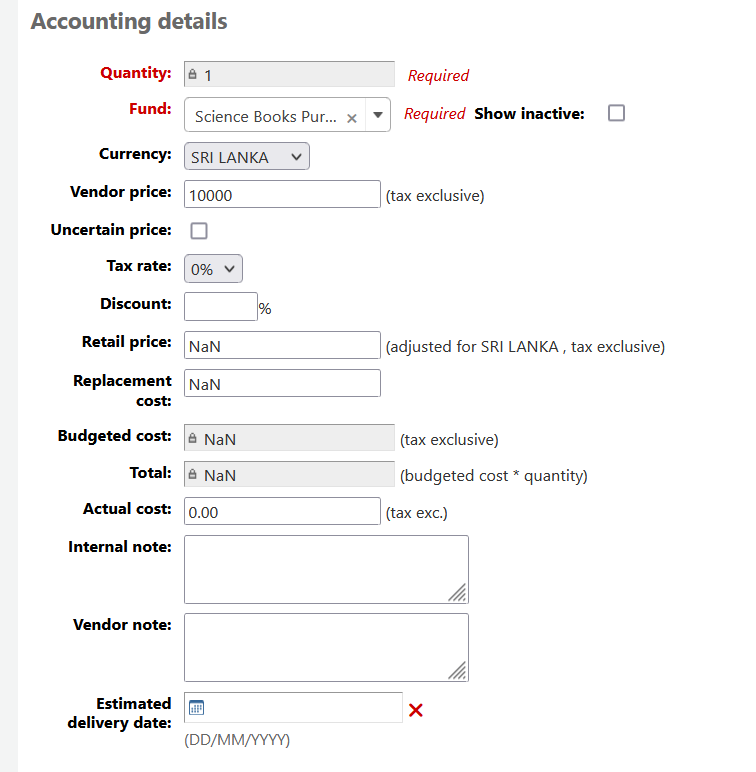Viewport: 756px width, 772px height.
Task: Focus the Discount percentage field
Action: point(221,307)
